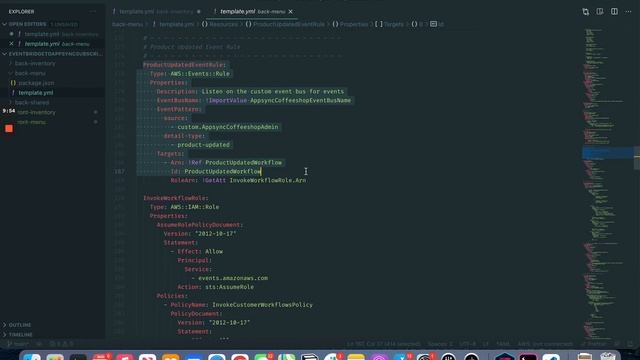Open Explorer panel's more actions ellipsis
The height and width of the screenshot is (360, 640).
pyautogui.click(x=93, y=11)
